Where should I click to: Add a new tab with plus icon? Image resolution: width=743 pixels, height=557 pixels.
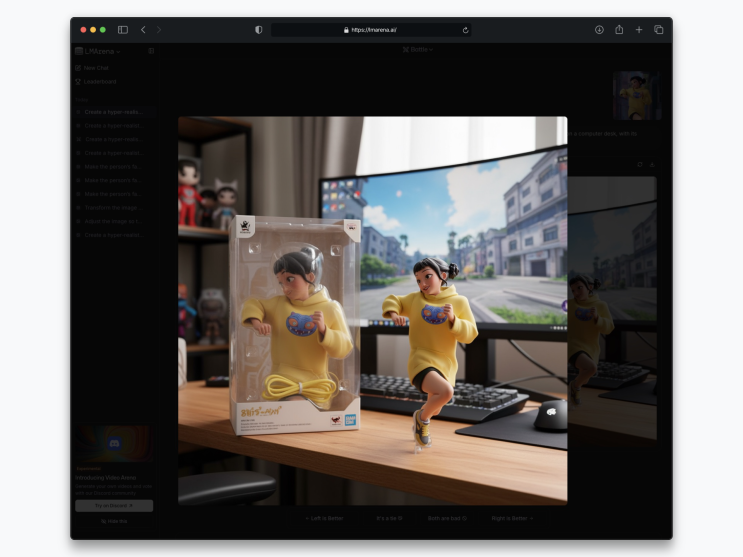[x=639, y=30]
